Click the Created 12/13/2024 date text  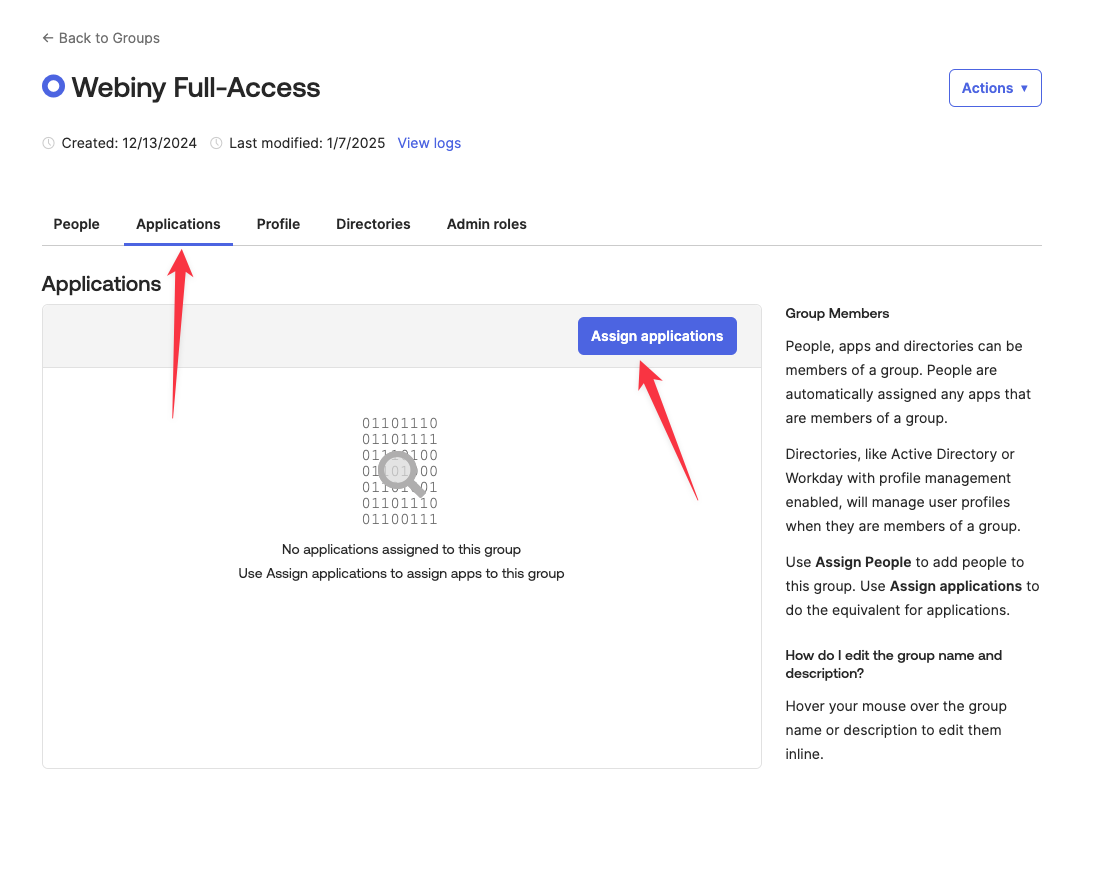(x=129, y=143)
